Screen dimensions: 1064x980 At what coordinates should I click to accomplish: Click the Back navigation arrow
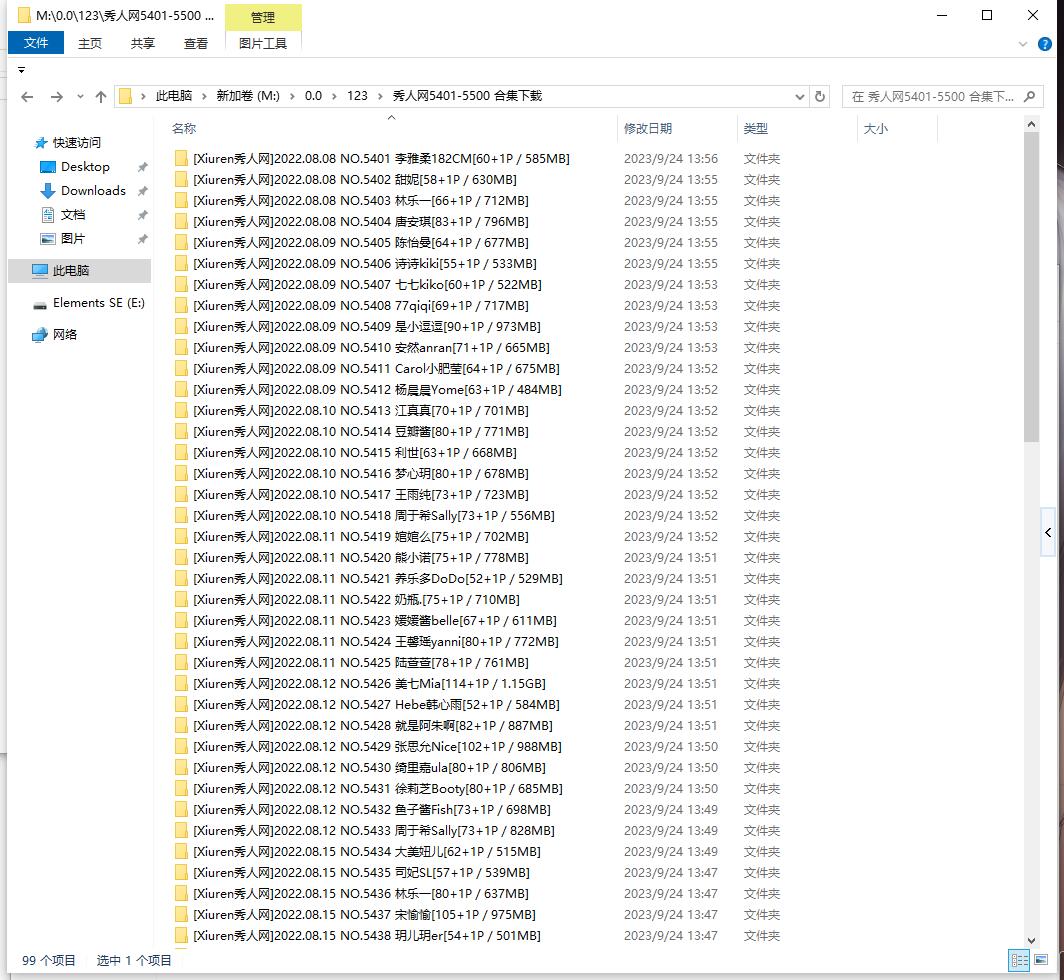tap(27, 97)
